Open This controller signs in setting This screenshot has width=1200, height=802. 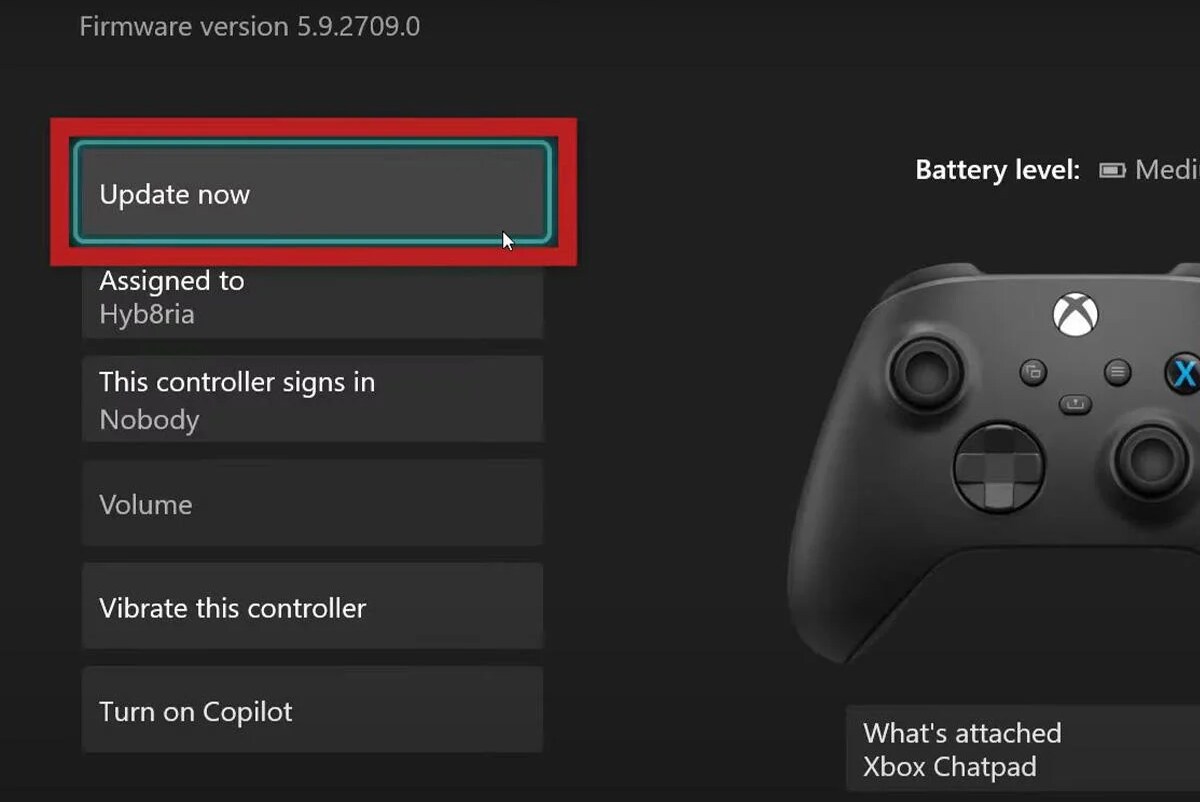click(x=312, y=399)
